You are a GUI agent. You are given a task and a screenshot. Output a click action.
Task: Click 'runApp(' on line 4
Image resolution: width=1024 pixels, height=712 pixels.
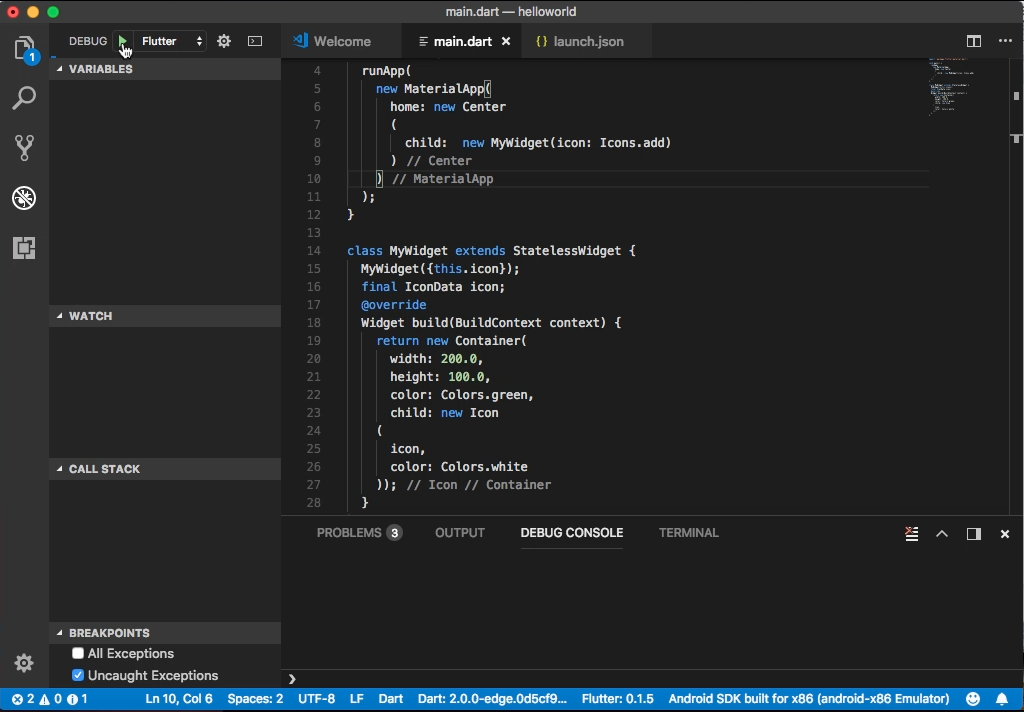(386, 71)
